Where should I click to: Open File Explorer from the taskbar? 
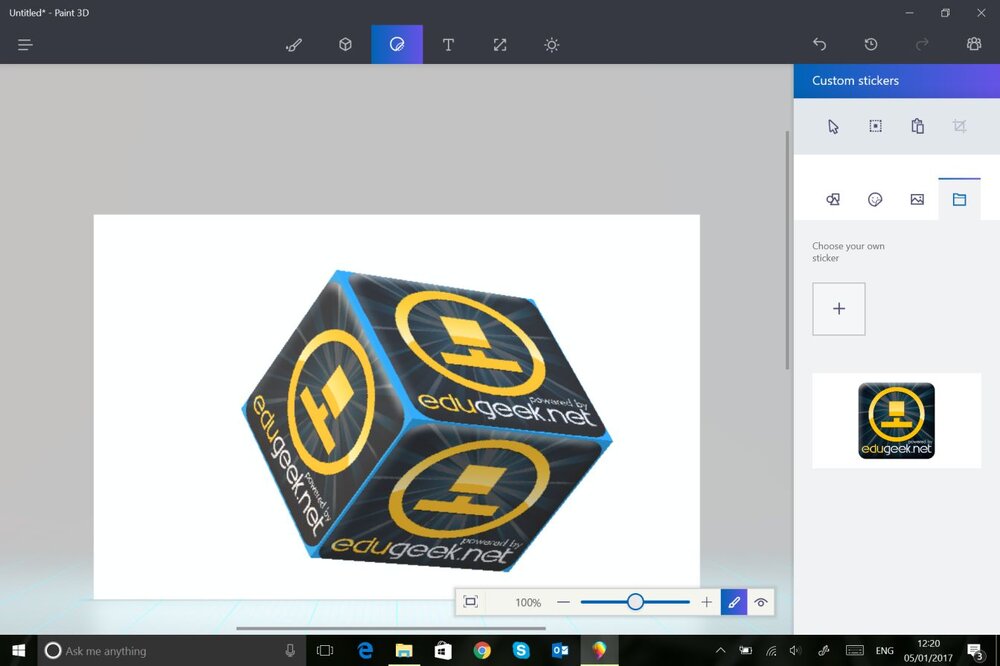[404, 651]
